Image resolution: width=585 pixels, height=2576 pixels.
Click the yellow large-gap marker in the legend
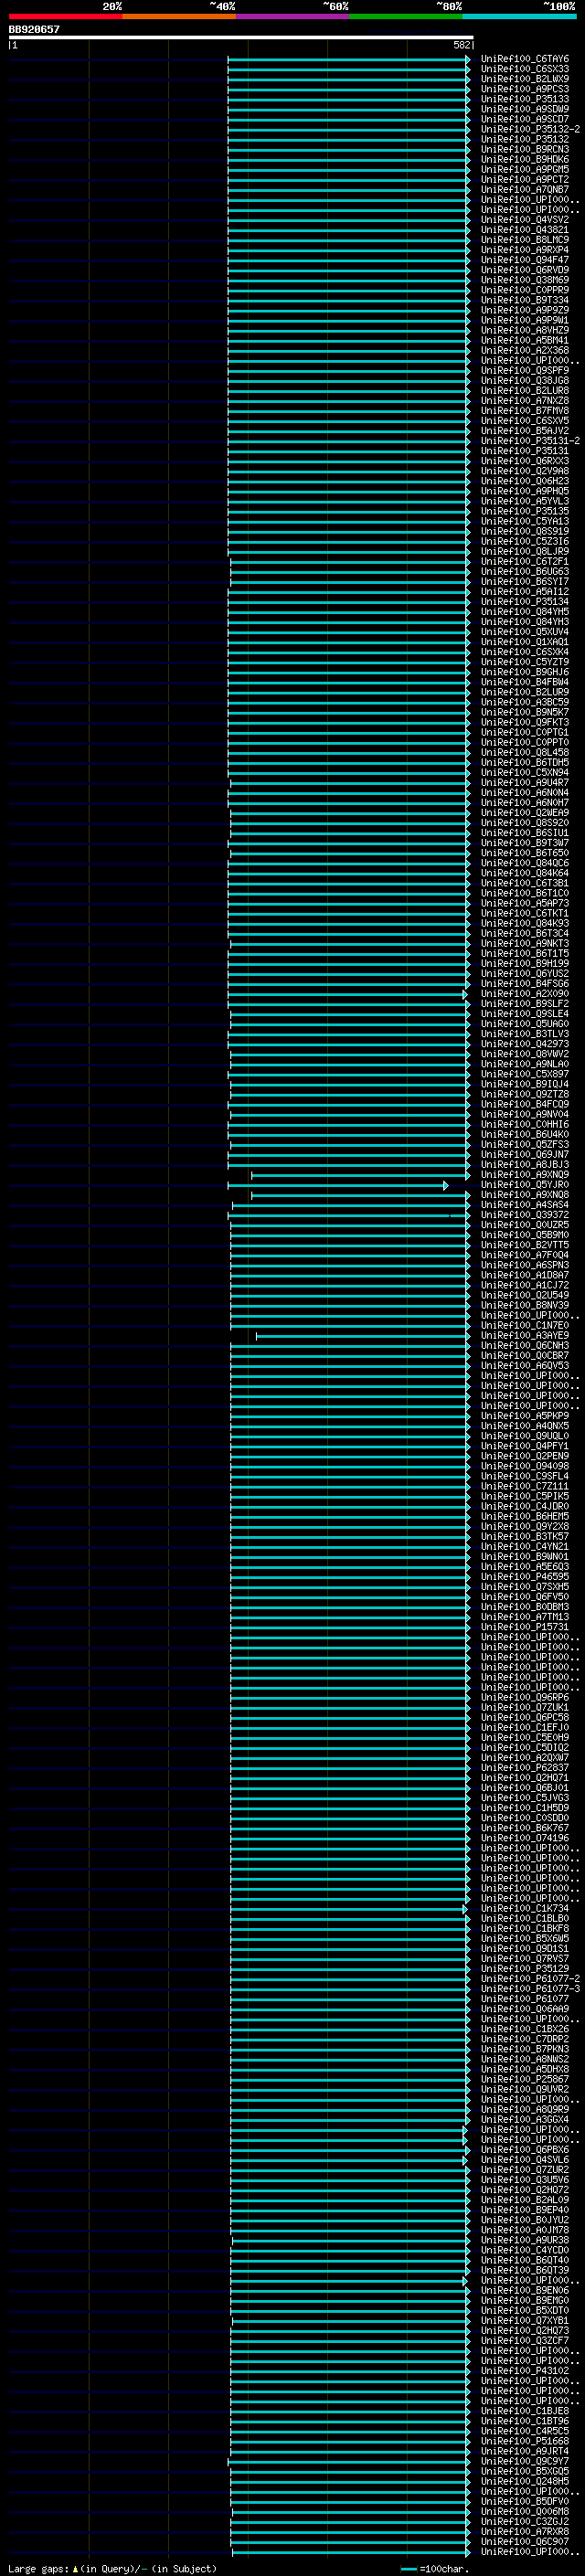pos(75,2568)
